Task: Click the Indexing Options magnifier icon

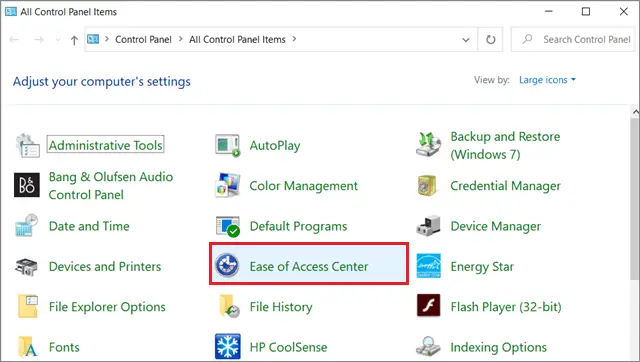Action: pos(428,346)
